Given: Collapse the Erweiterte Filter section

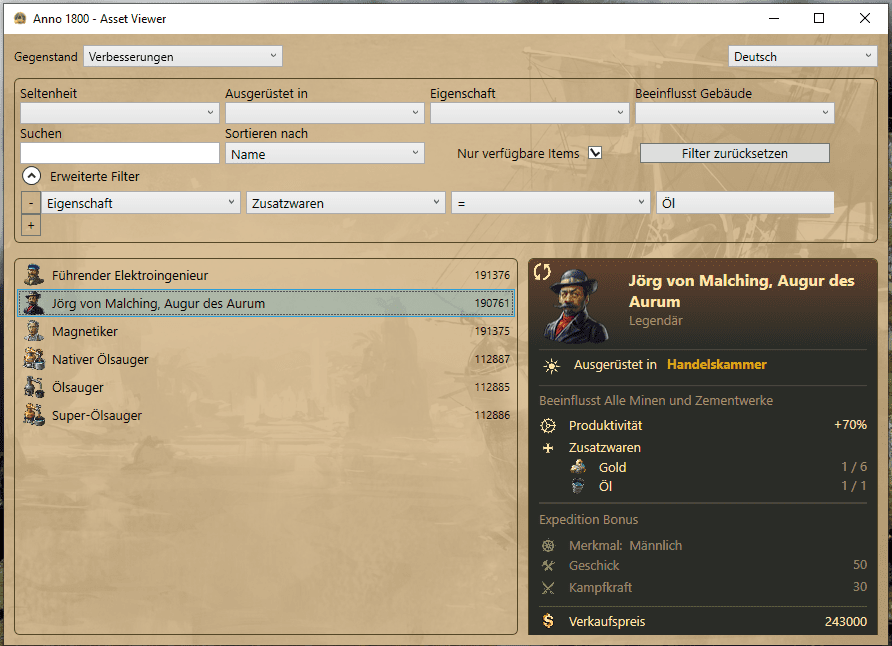Looking at the screenshot, I should [31, 176].
